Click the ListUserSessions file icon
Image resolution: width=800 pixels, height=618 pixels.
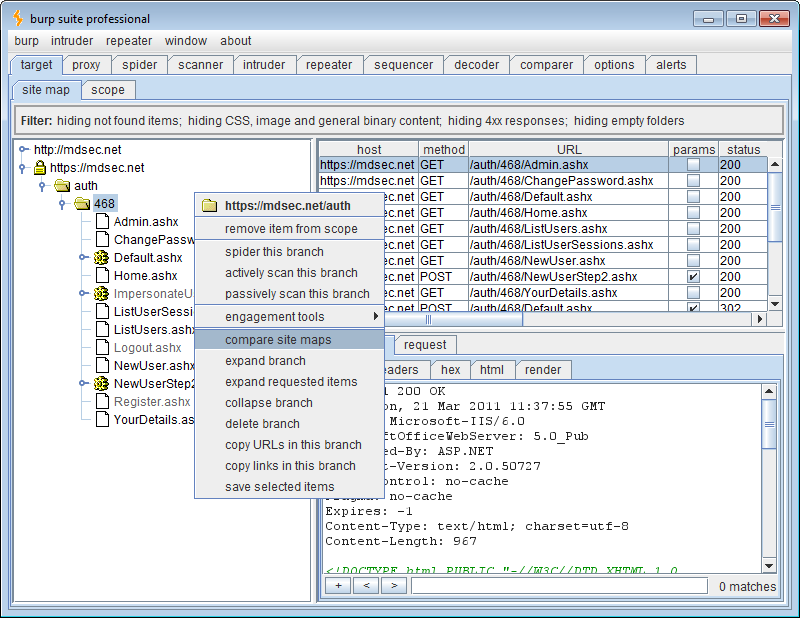103,311
